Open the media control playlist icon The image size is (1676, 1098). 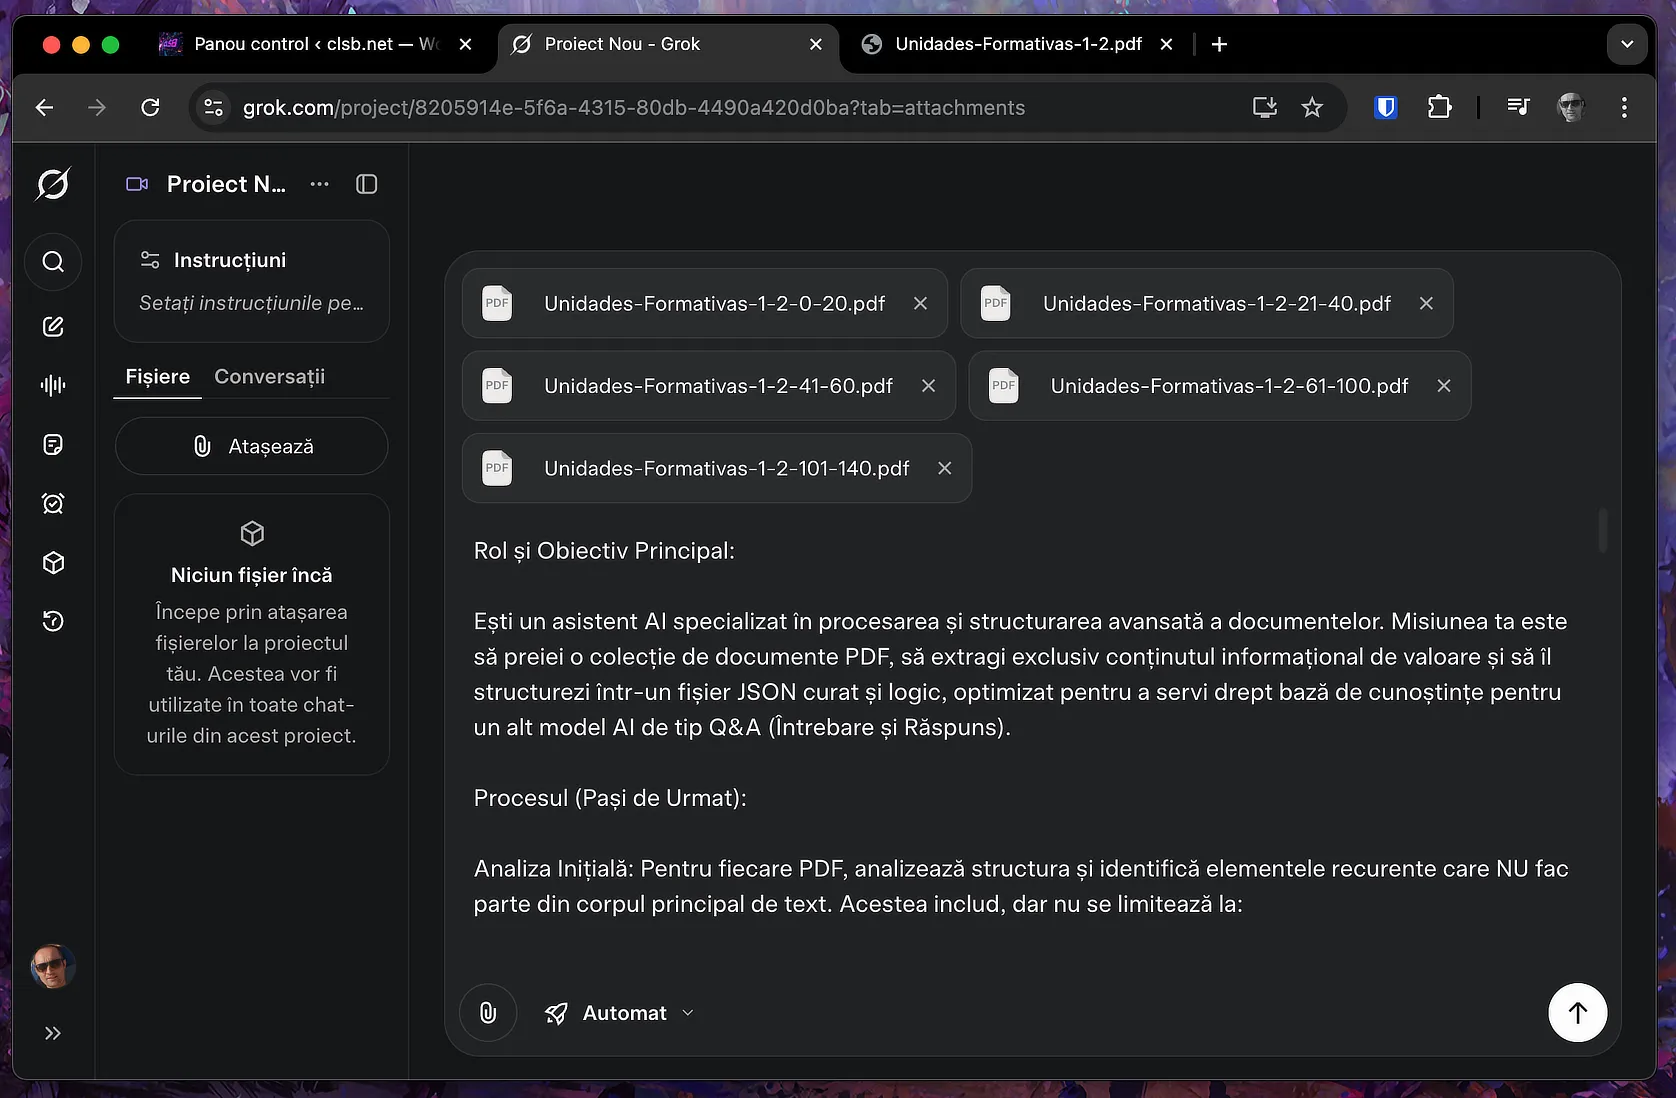1518,108
